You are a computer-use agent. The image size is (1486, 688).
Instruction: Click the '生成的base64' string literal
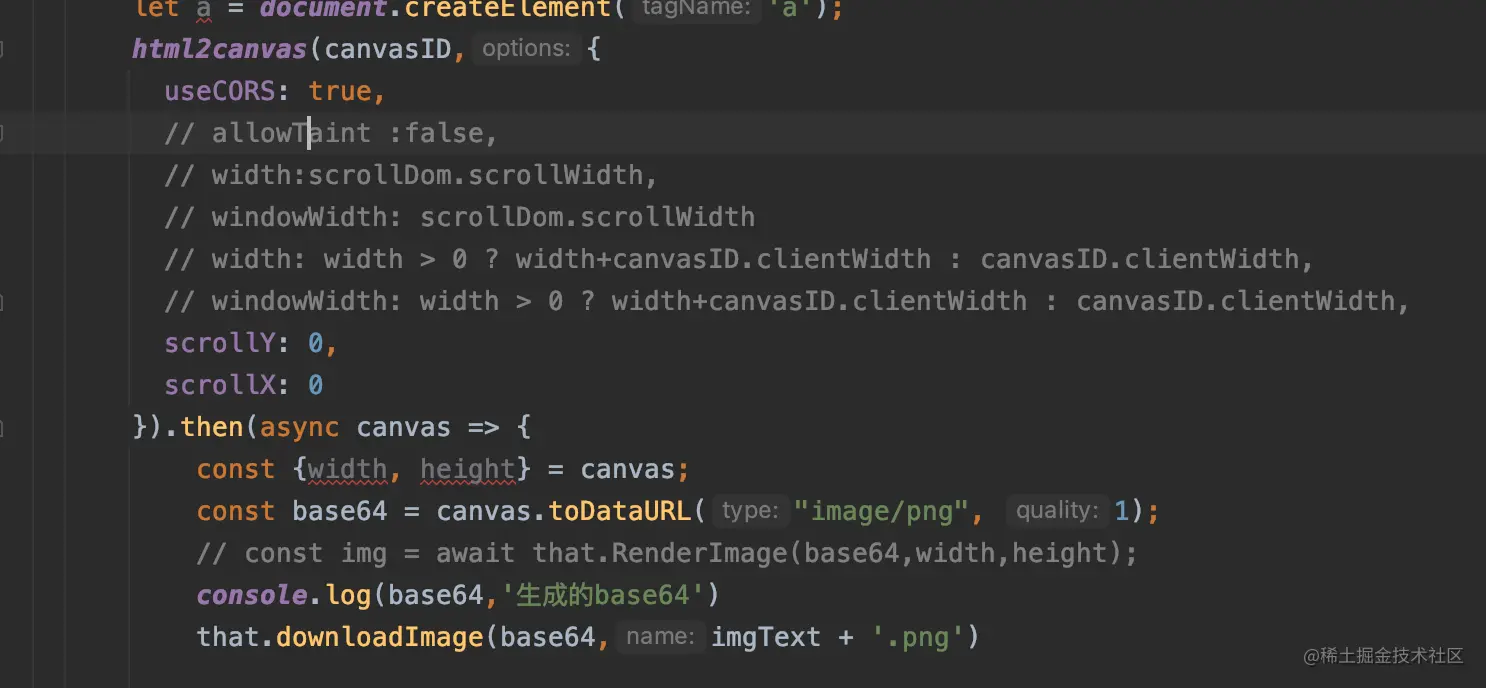(603, 595)
